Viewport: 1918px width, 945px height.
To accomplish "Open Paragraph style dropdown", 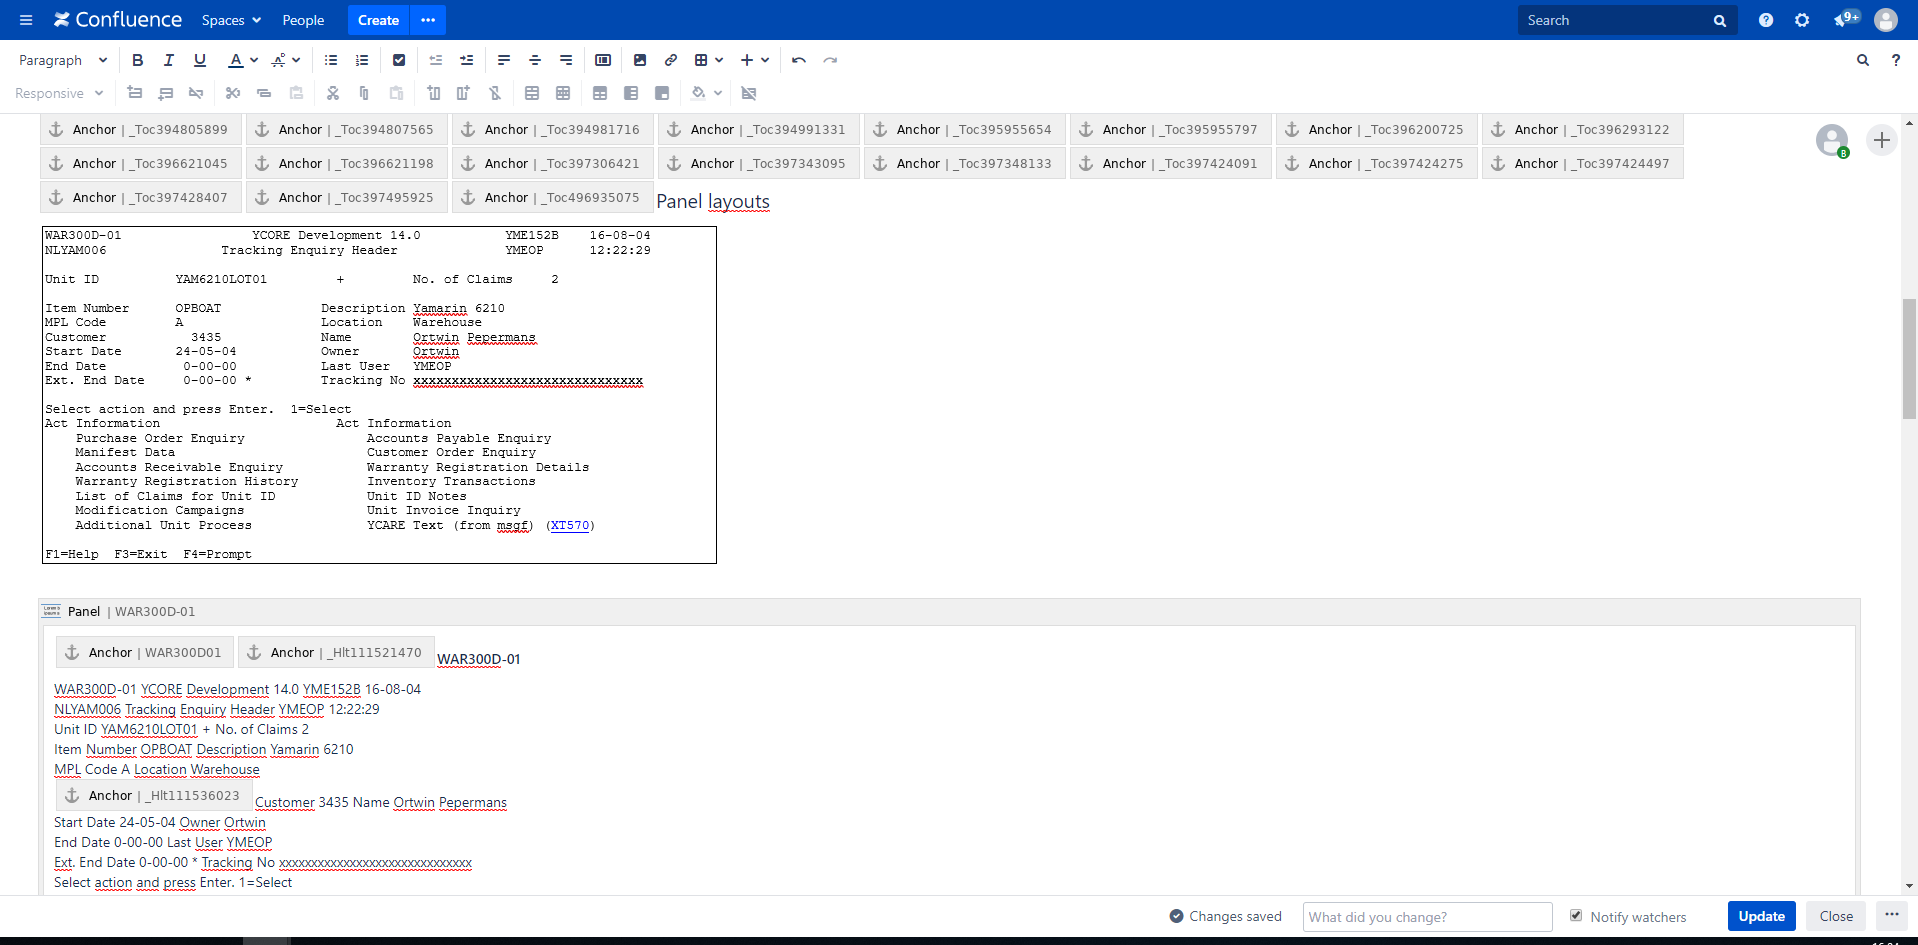I will [x=63, y=60].
